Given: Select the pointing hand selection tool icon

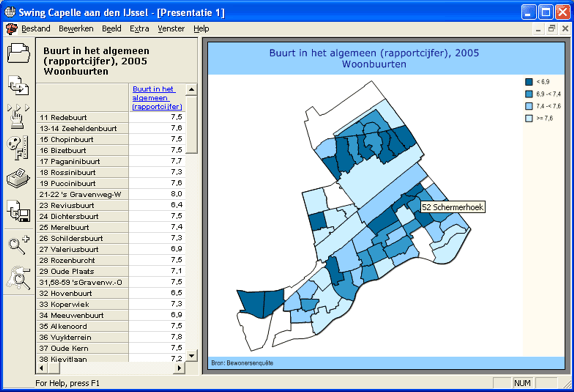Looking at the screenshot, I should coord(18,116).
